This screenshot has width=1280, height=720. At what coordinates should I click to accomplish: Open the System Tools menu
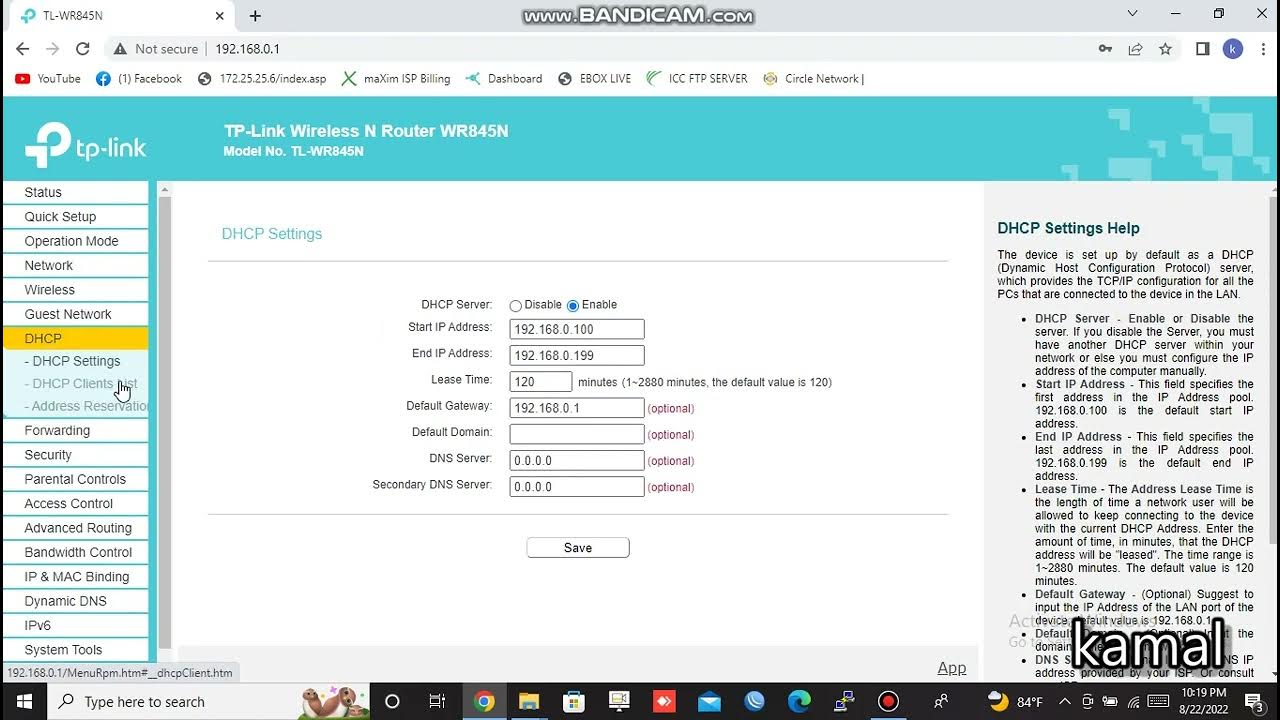pyautogui.click(x=75, y=649)
